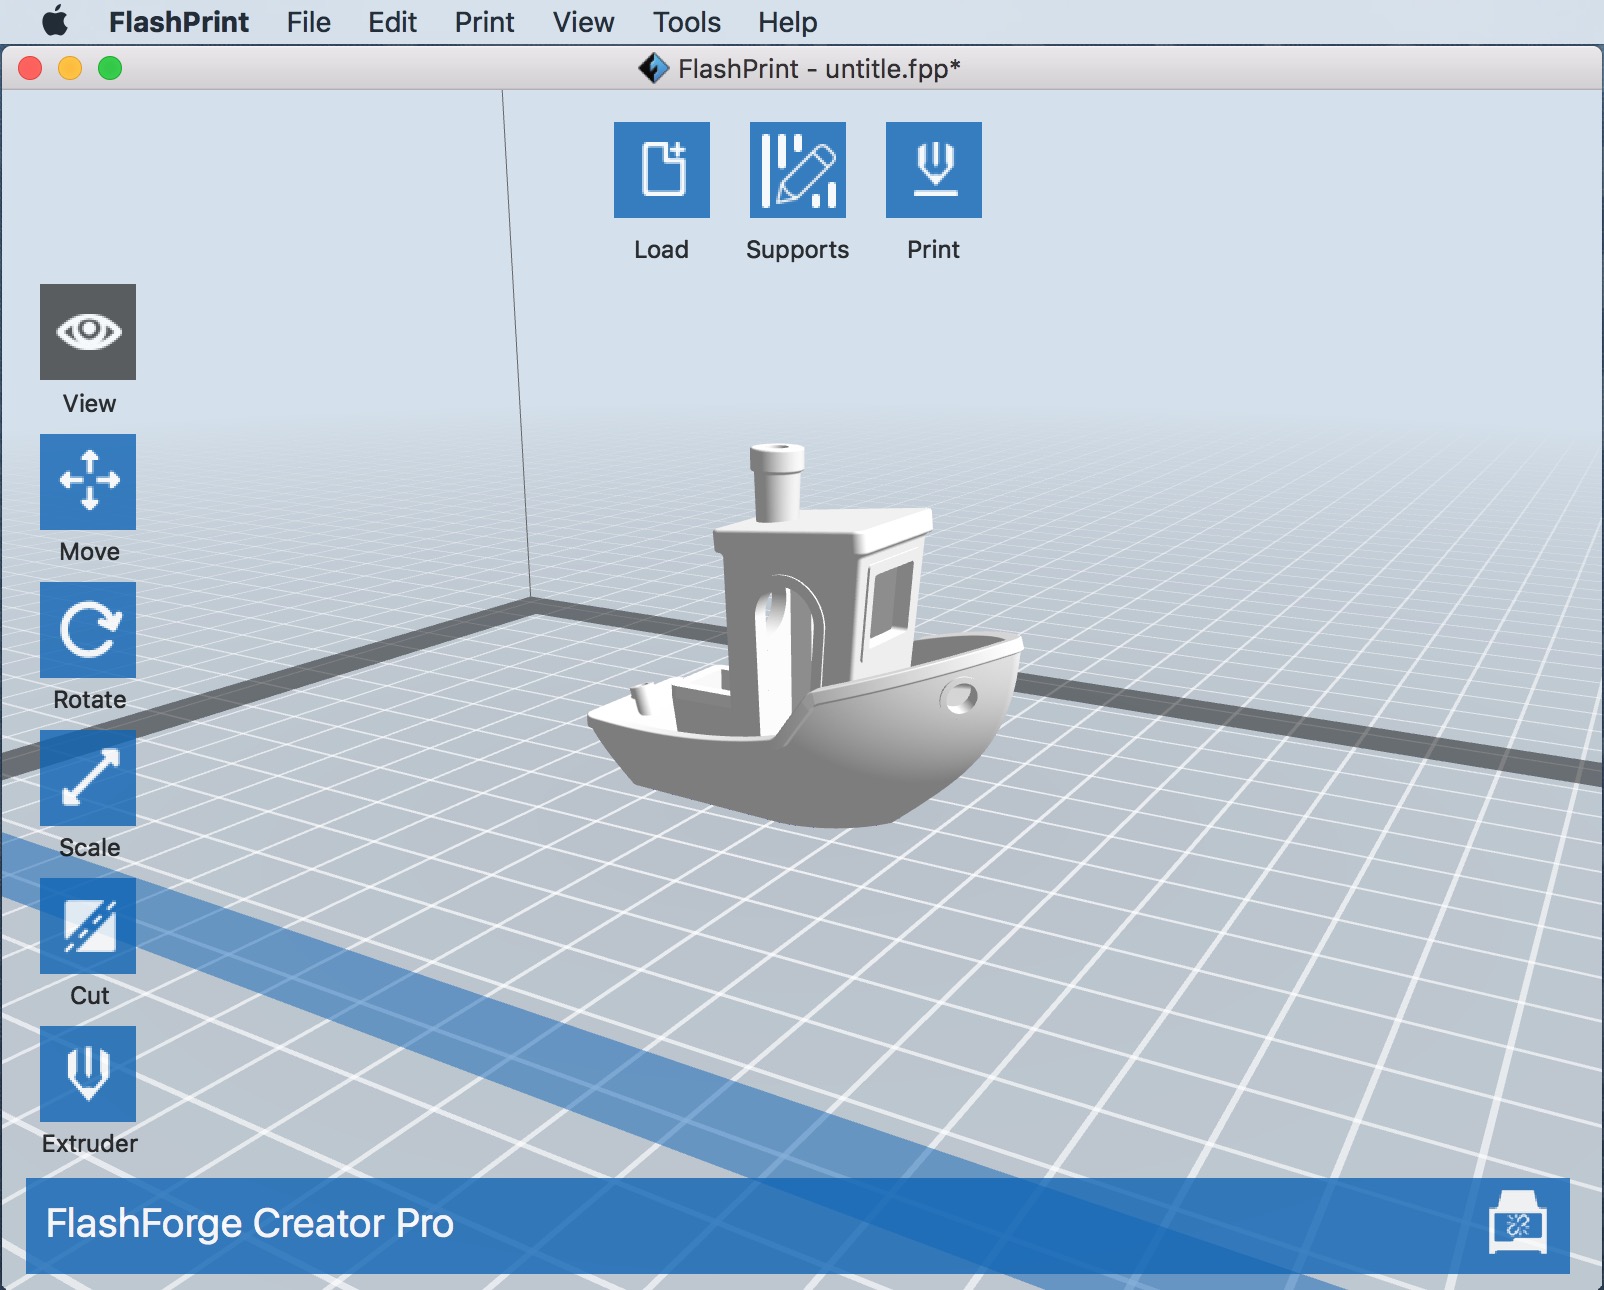Open the Apple system menu
Image resolution: width=1604 pixels, height=1290 pixels.
(x=55, y=22)
